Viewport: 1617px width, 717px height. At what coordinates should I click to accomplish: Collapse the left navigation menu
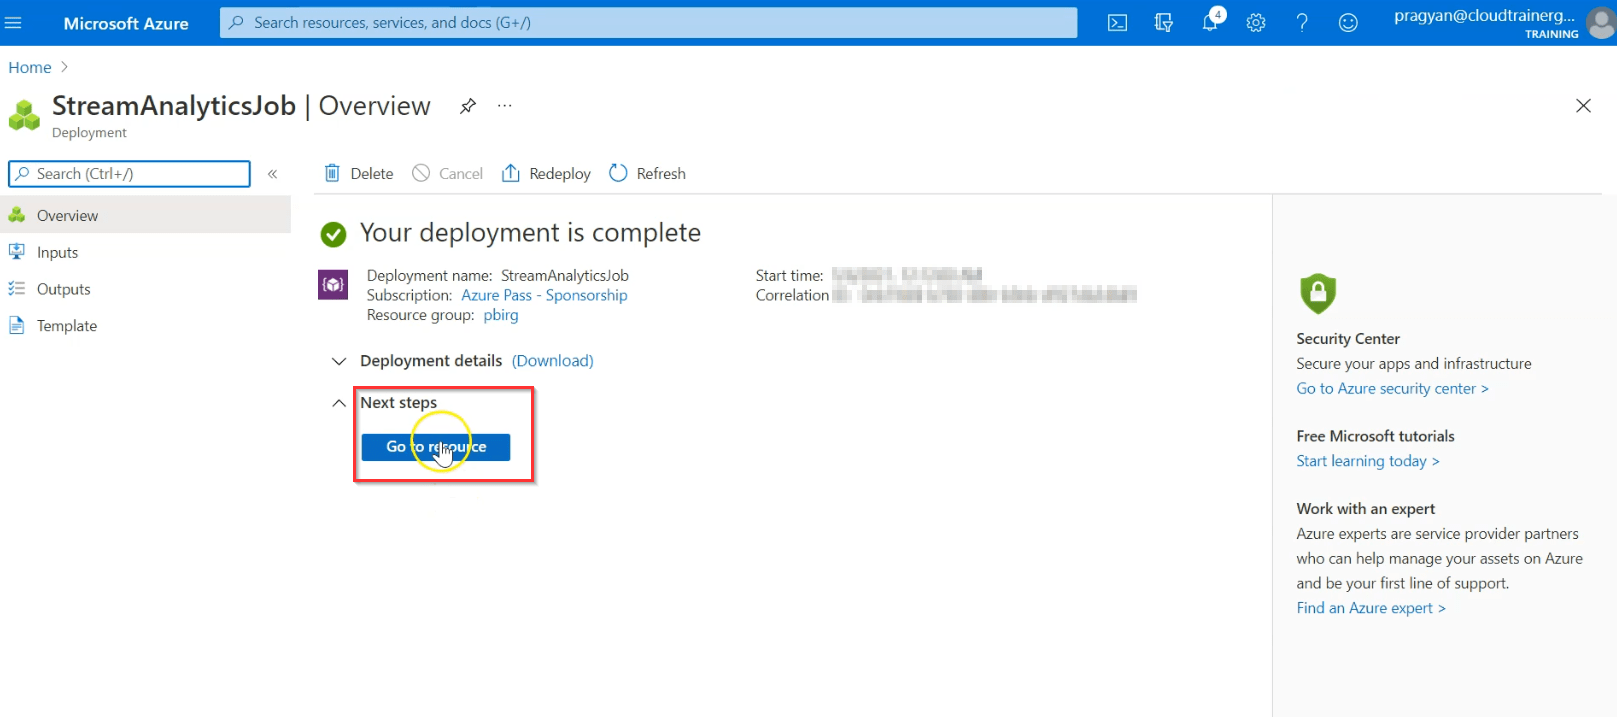(272, 174)
